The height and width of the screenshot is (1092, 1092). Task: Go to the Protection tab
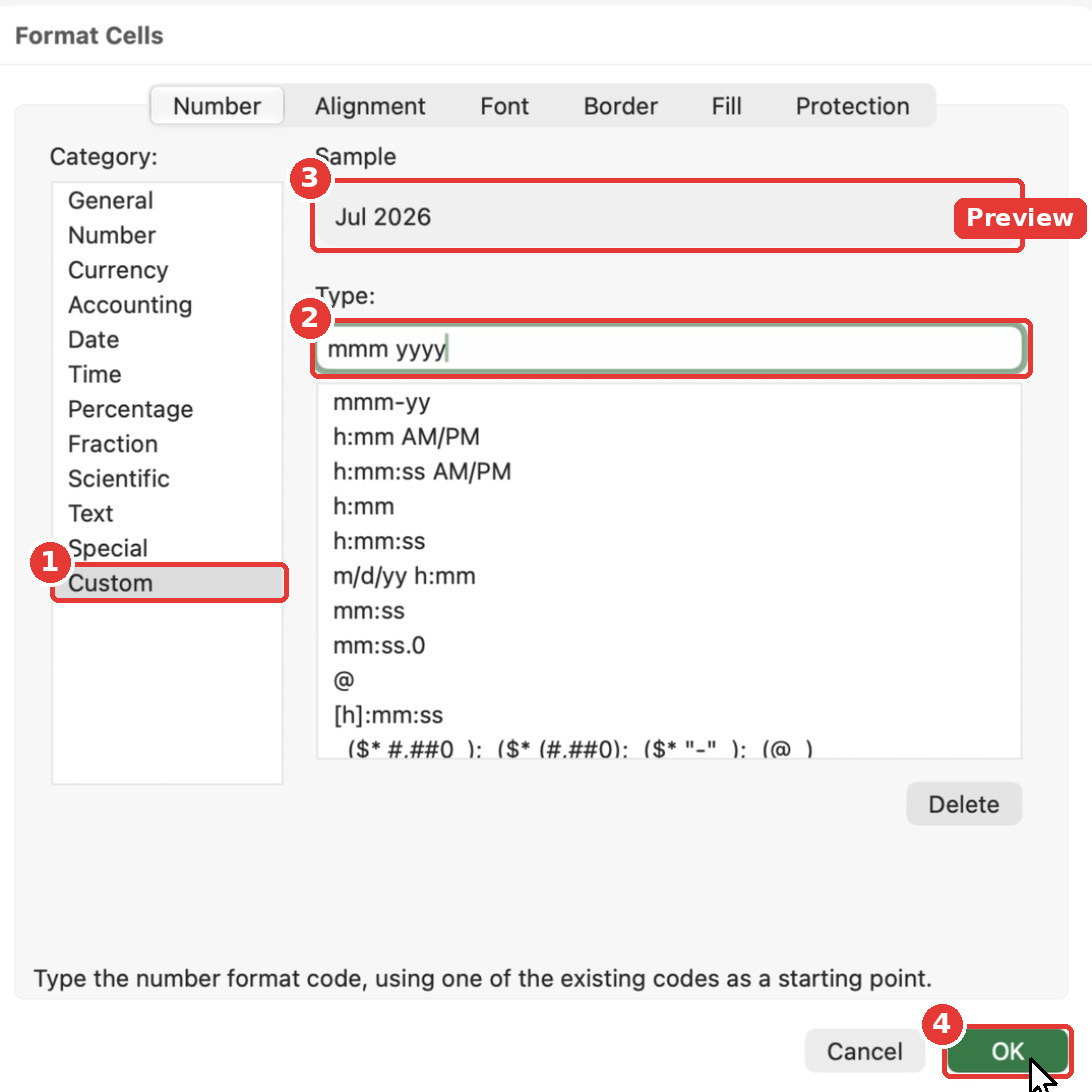(x=852, y=106)
